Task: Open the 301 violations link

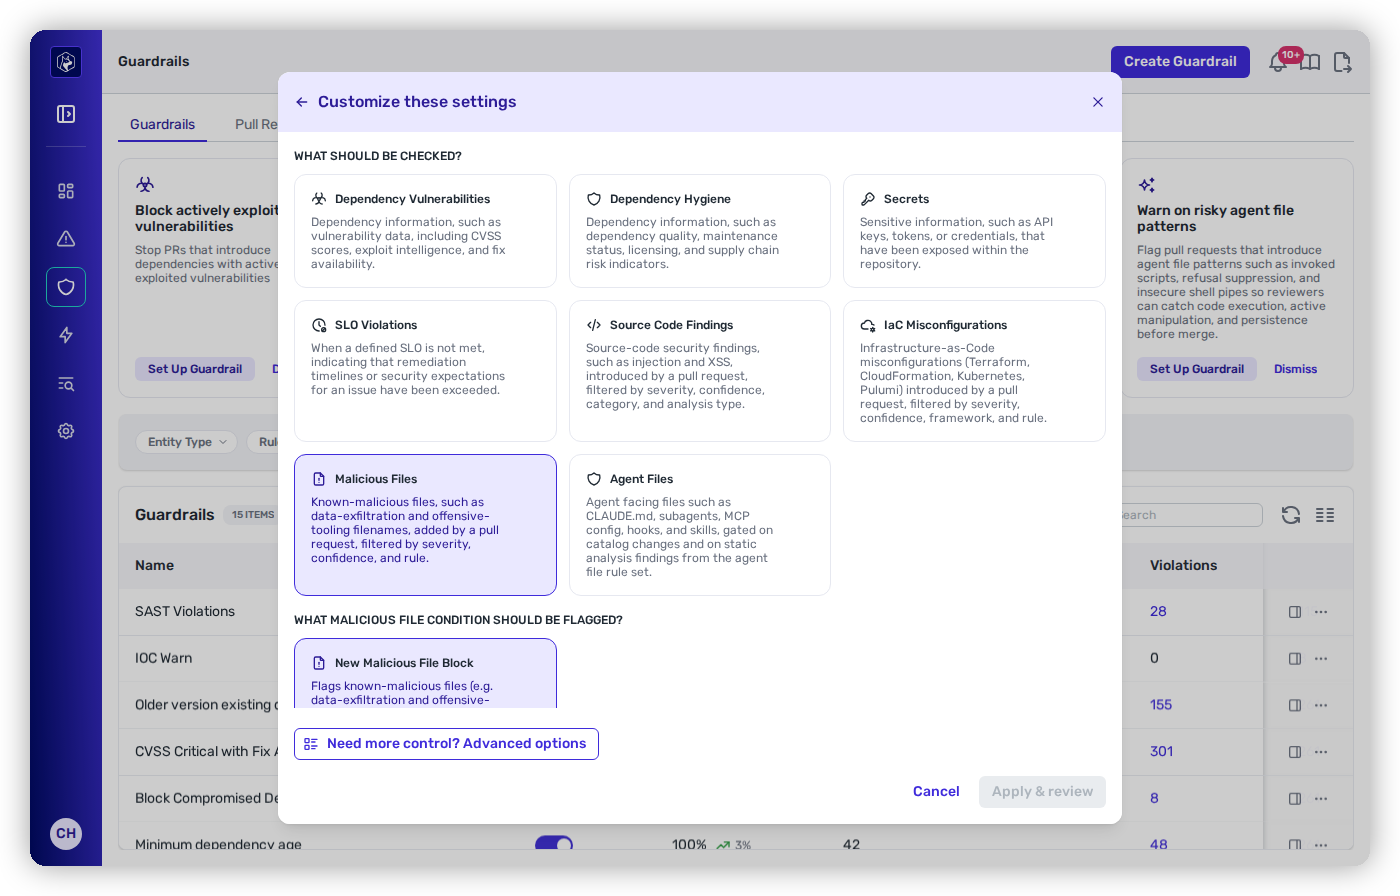Action: (x=1162, y=751)
